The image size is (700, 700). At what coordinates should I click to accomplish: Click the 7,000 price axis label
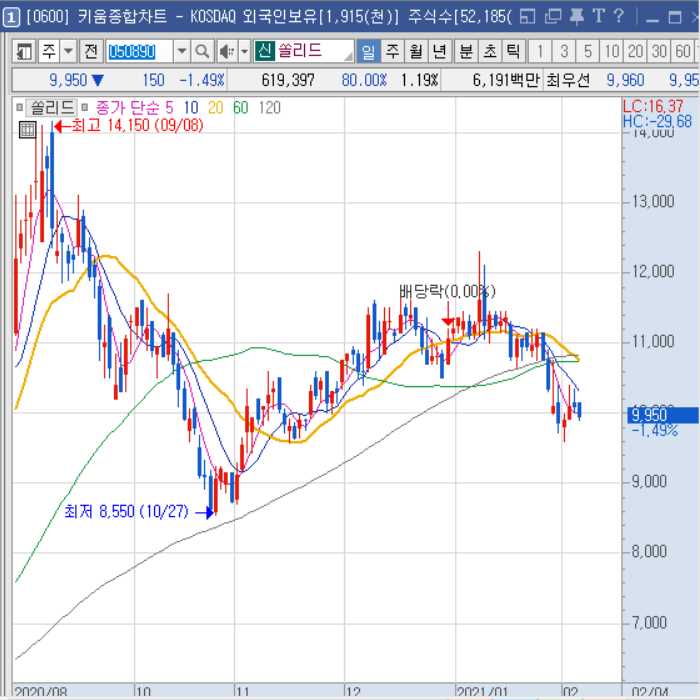click(650, 622)
